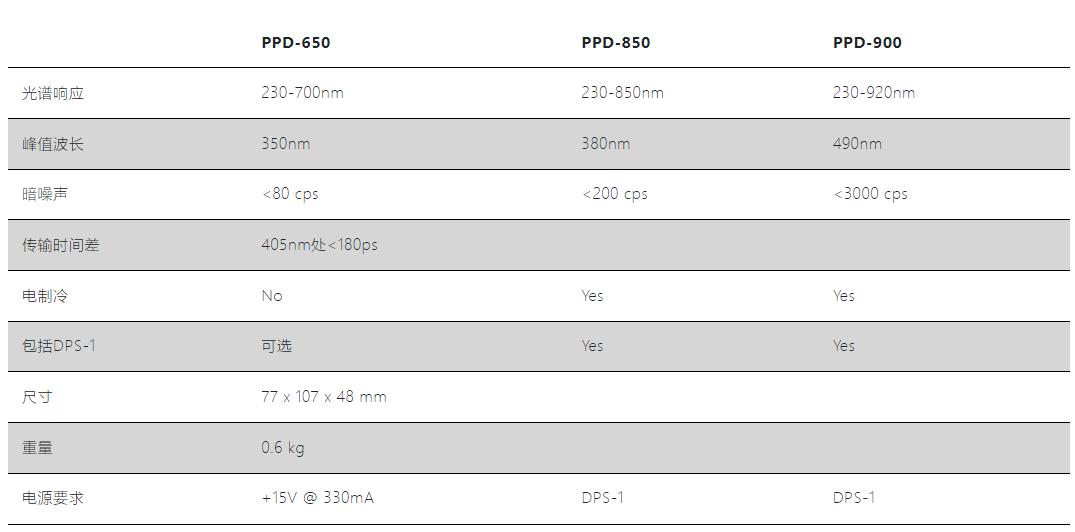Click the PPD-650 column header
The image size is (1075, 532).
point(295,42)
